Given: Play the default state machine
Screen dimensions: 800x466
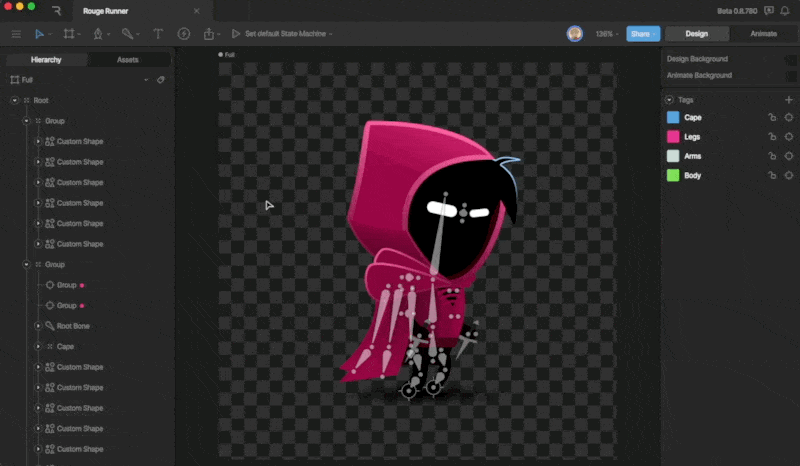Looking at the screenshot, I should 236,34.
